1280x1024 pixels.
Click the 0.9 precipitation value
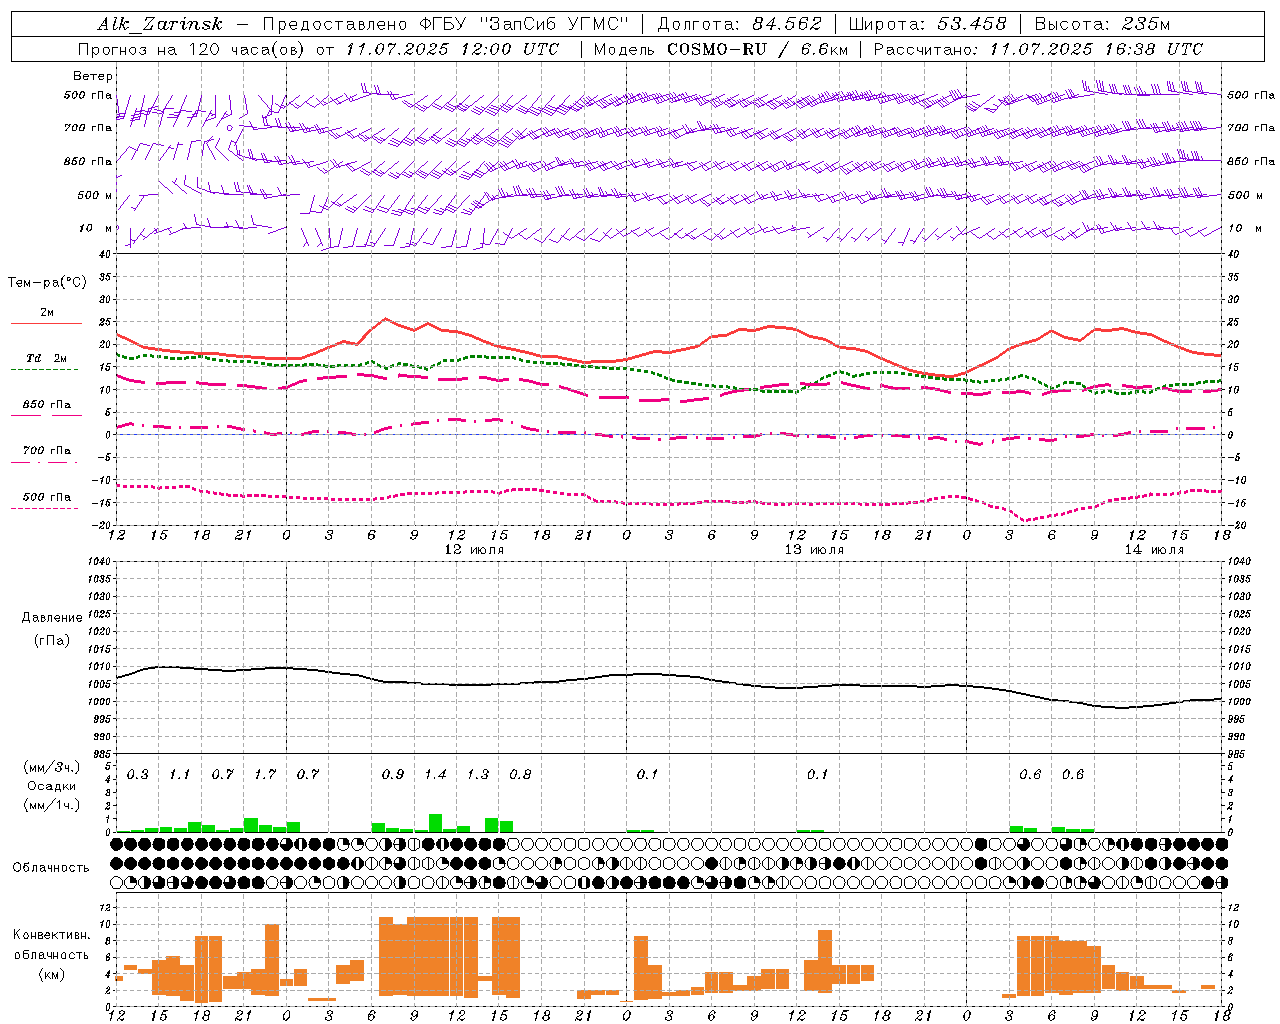[x=393, y=774]
